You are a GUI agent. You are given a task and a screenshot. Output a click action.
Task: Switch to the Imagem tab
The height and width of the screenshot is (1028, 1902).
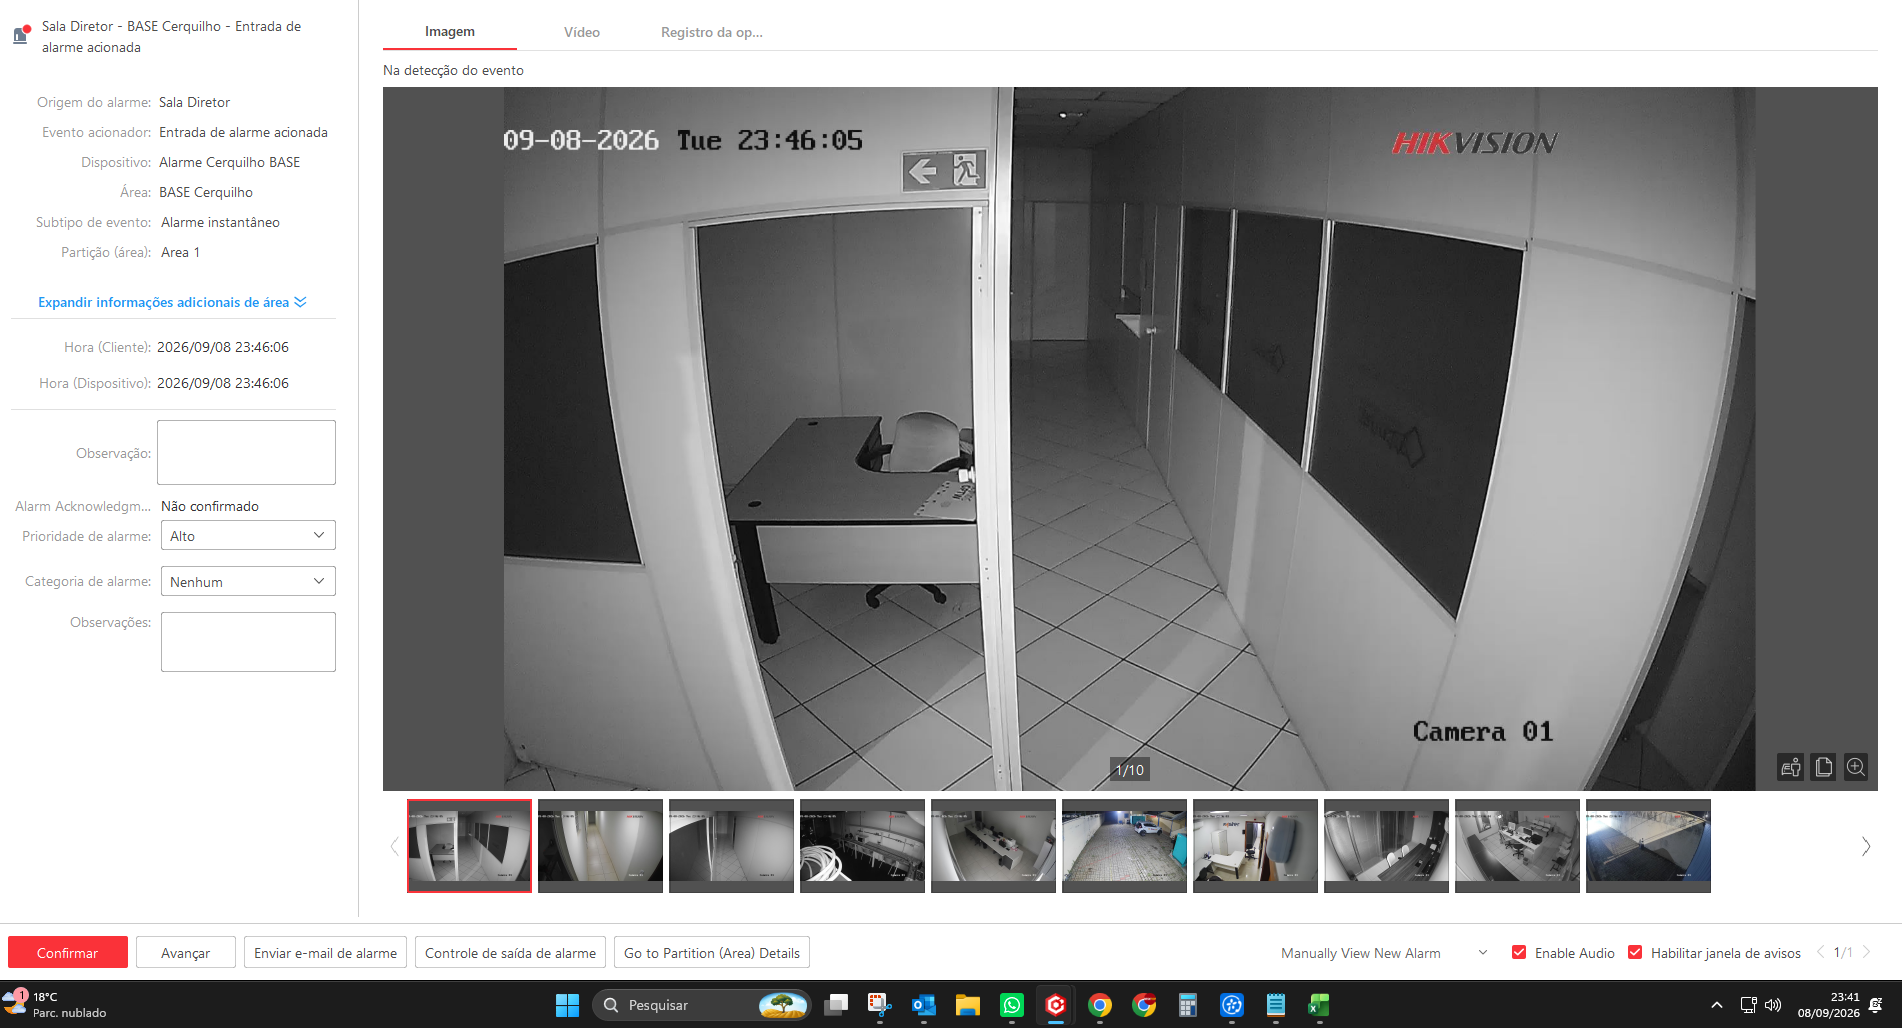click(x=450, y=32)
